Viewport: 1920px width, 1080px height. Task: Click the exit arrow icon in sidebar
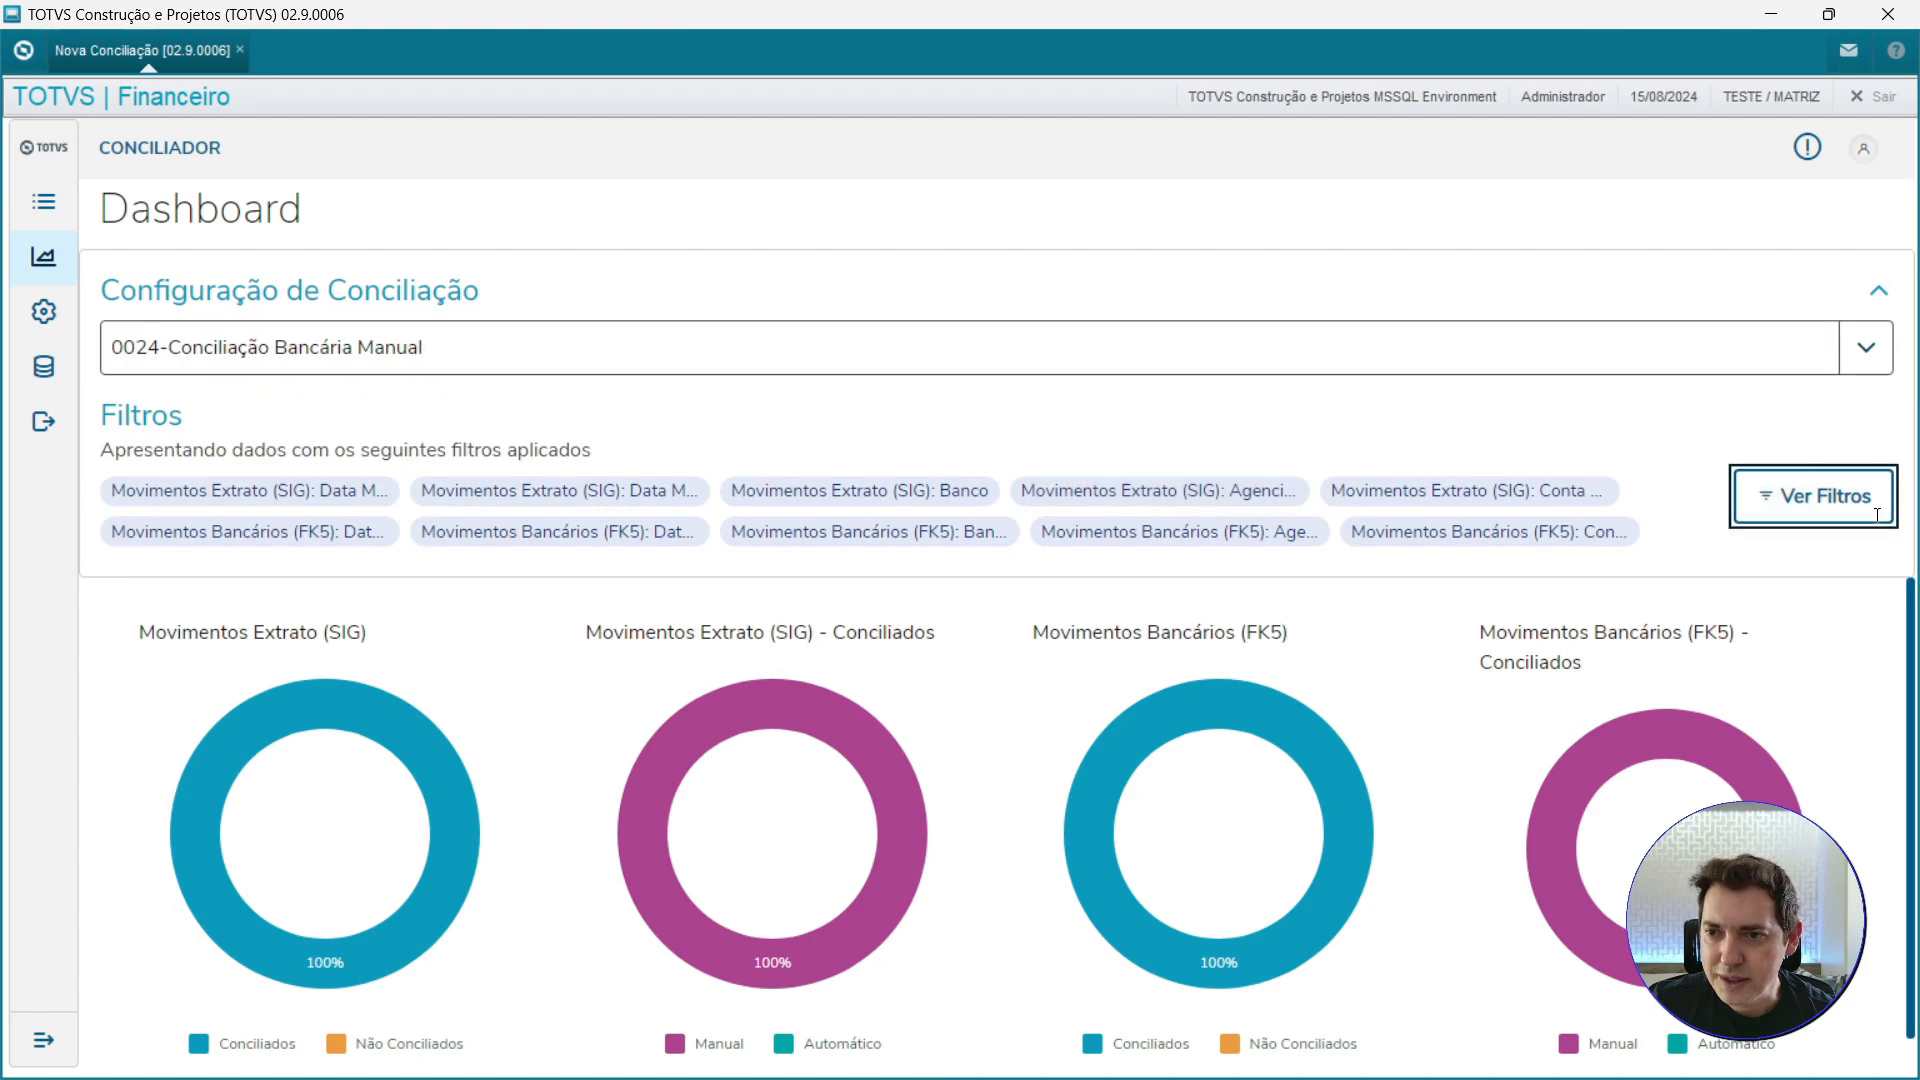pyautogui.click(x=43, y=422)
